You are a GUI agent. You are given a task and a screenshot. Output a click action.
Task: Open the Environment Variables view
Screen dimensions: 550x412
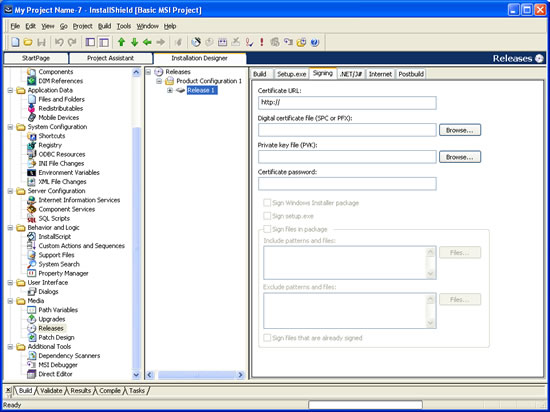click(69, 173)
